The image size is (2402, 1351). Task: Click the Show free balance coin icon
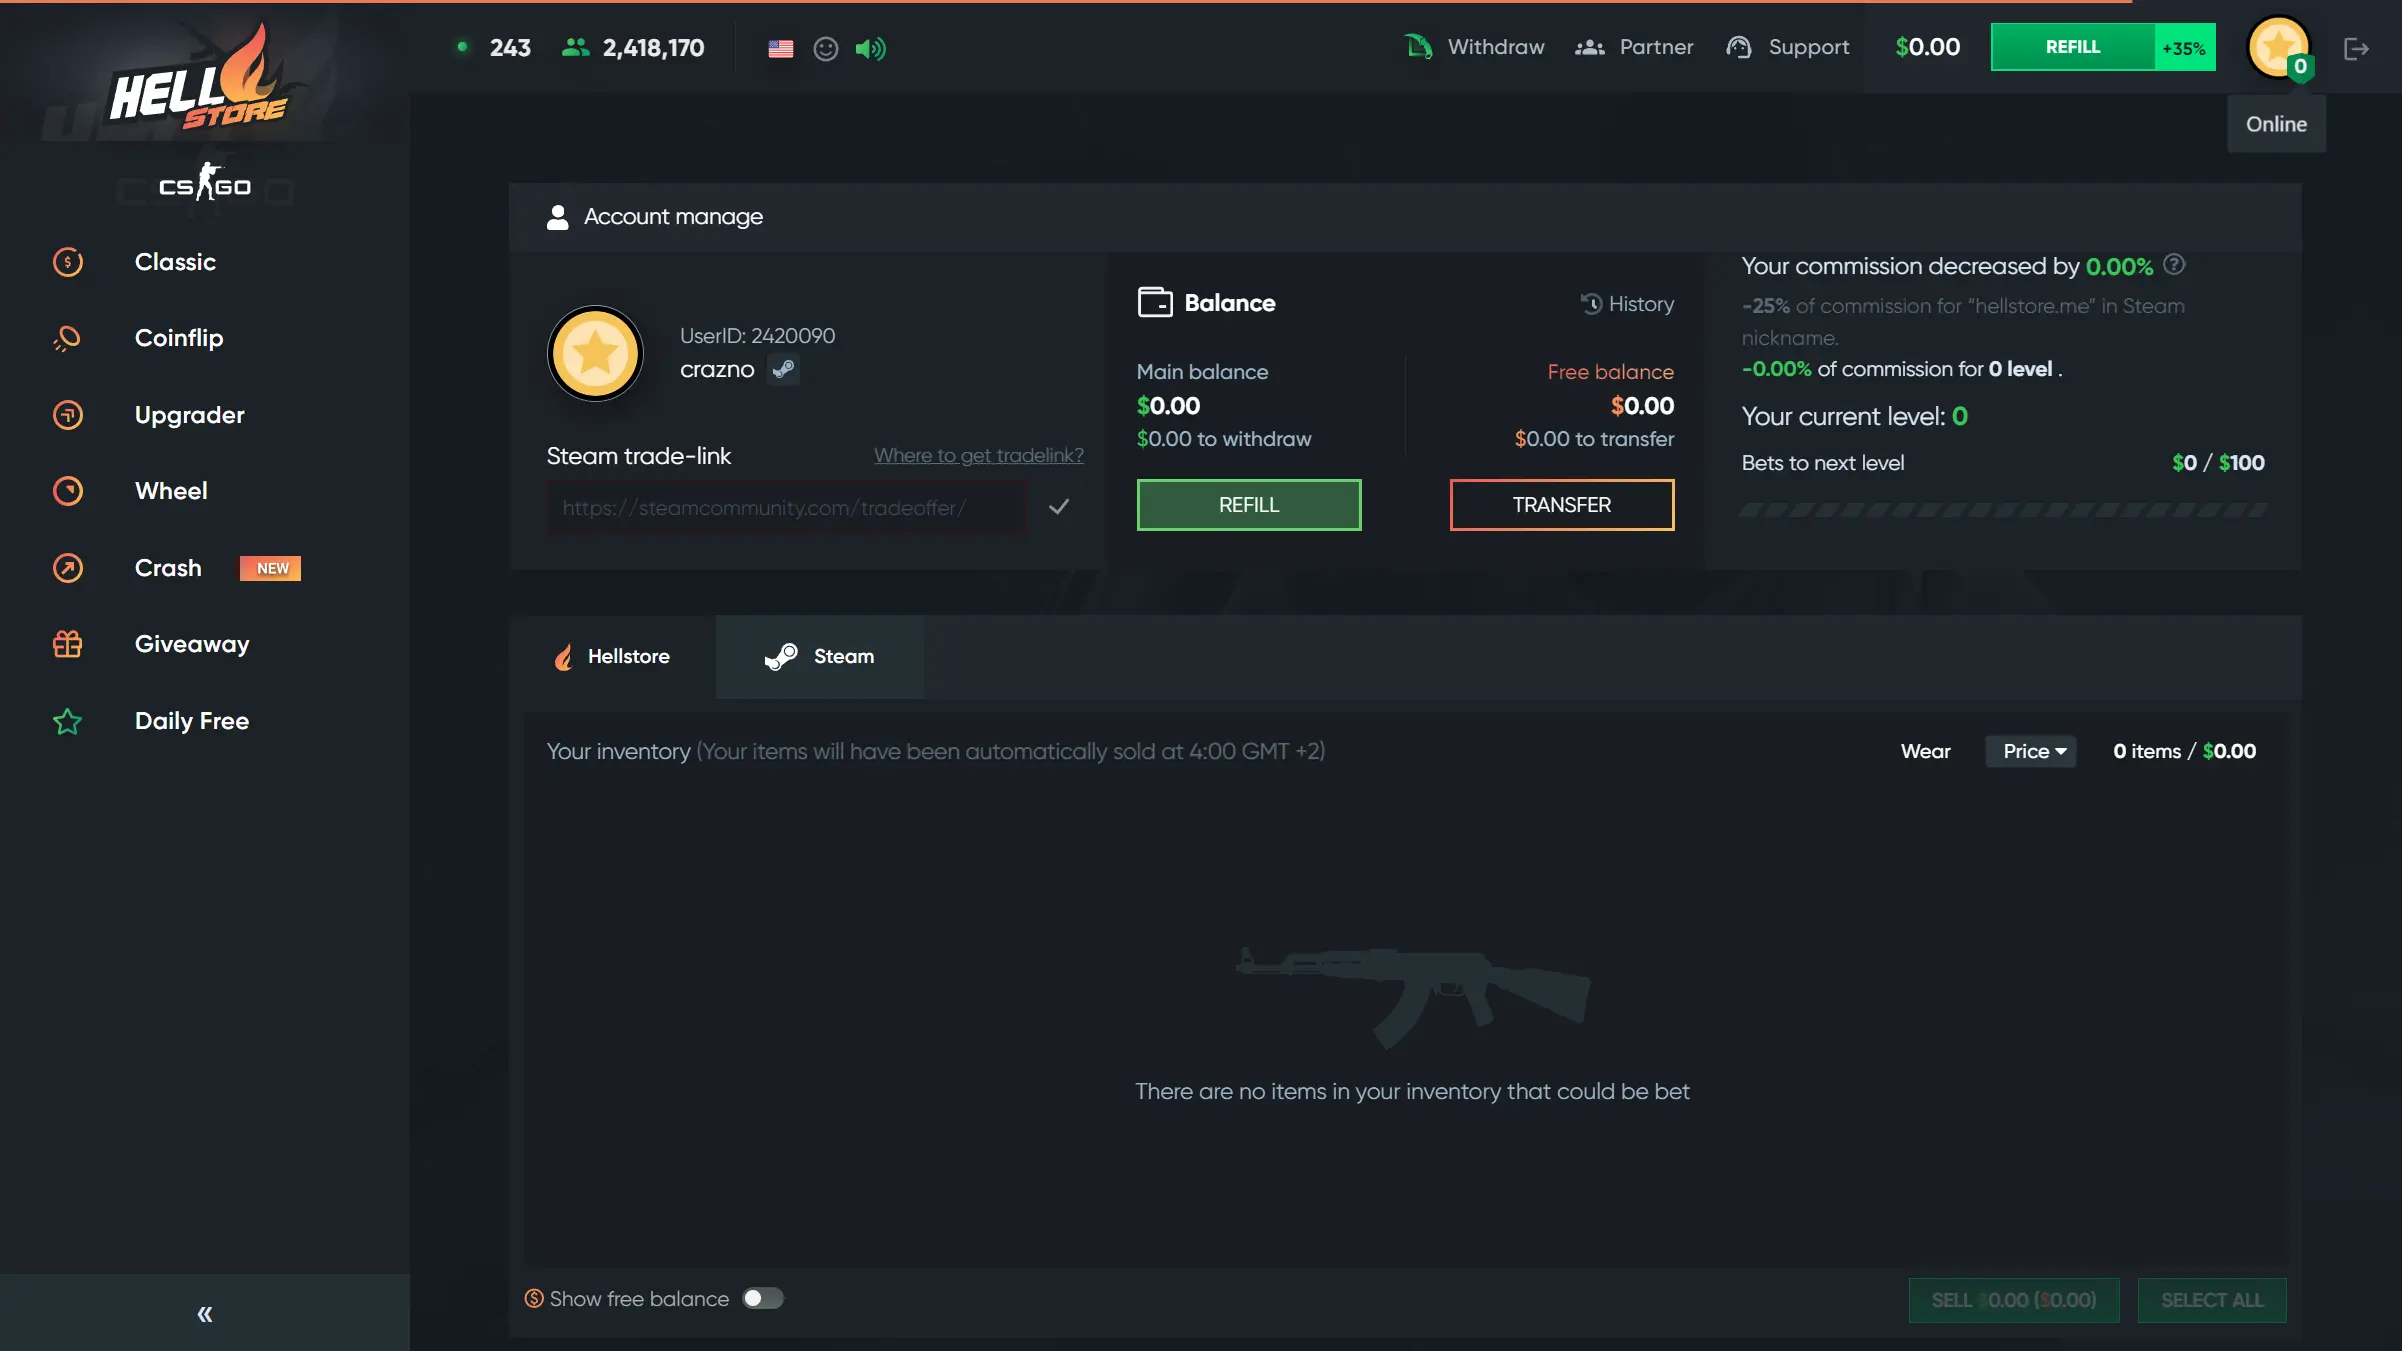click(534, 1298)
